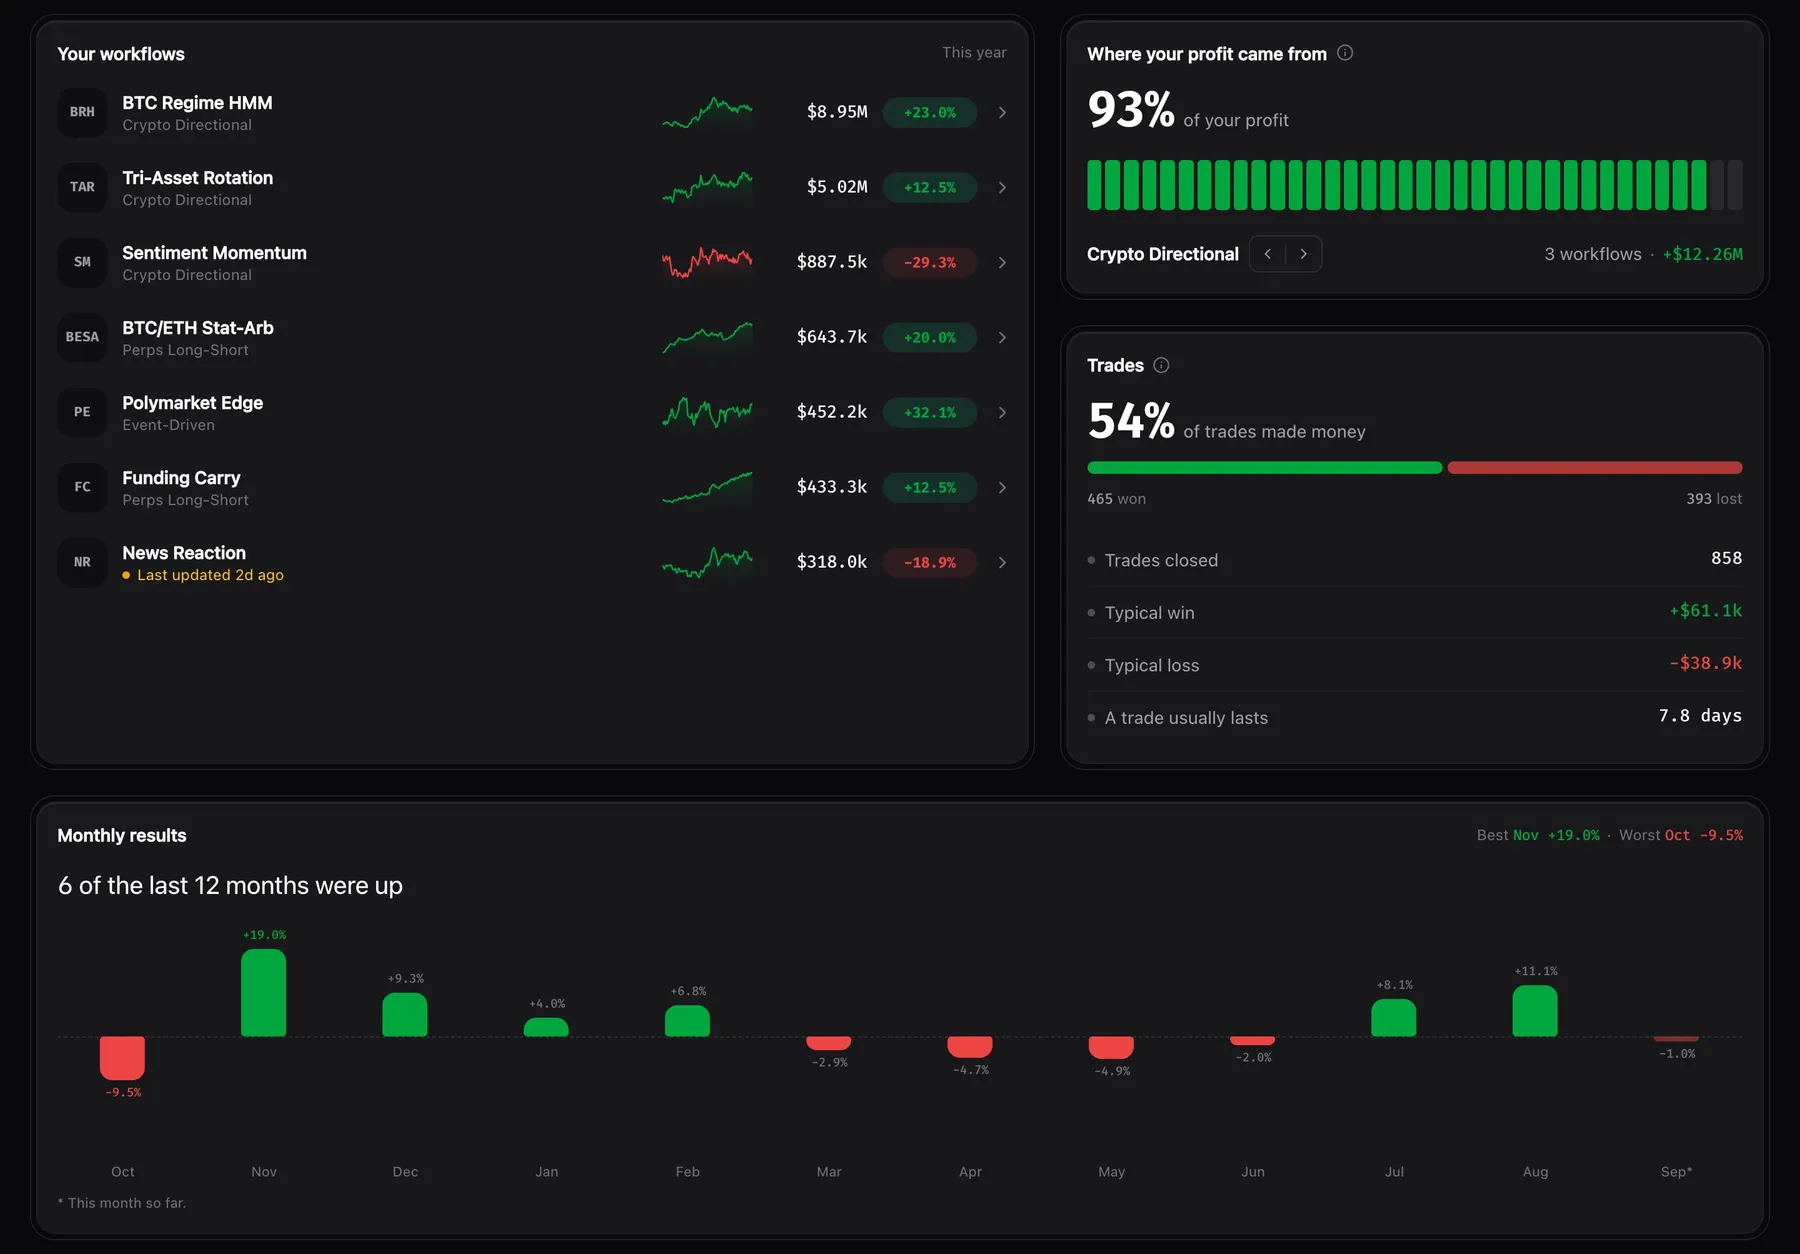Click the TAR badge for Tri-Asset Rotation
This screenshot has height=1254, width=1800.
coord(82,187)
